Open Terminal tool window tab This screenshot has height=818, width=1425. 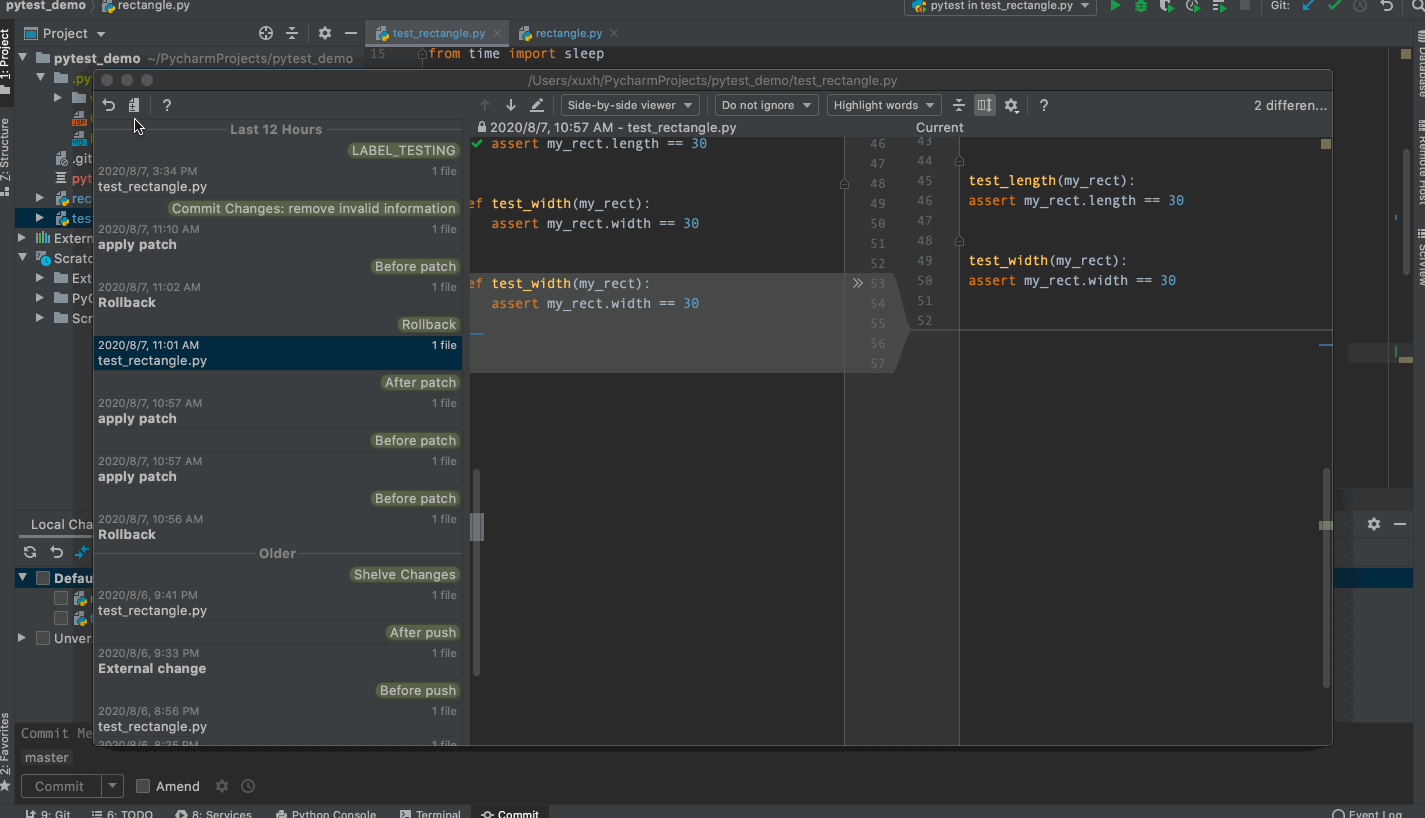[430, 813]
